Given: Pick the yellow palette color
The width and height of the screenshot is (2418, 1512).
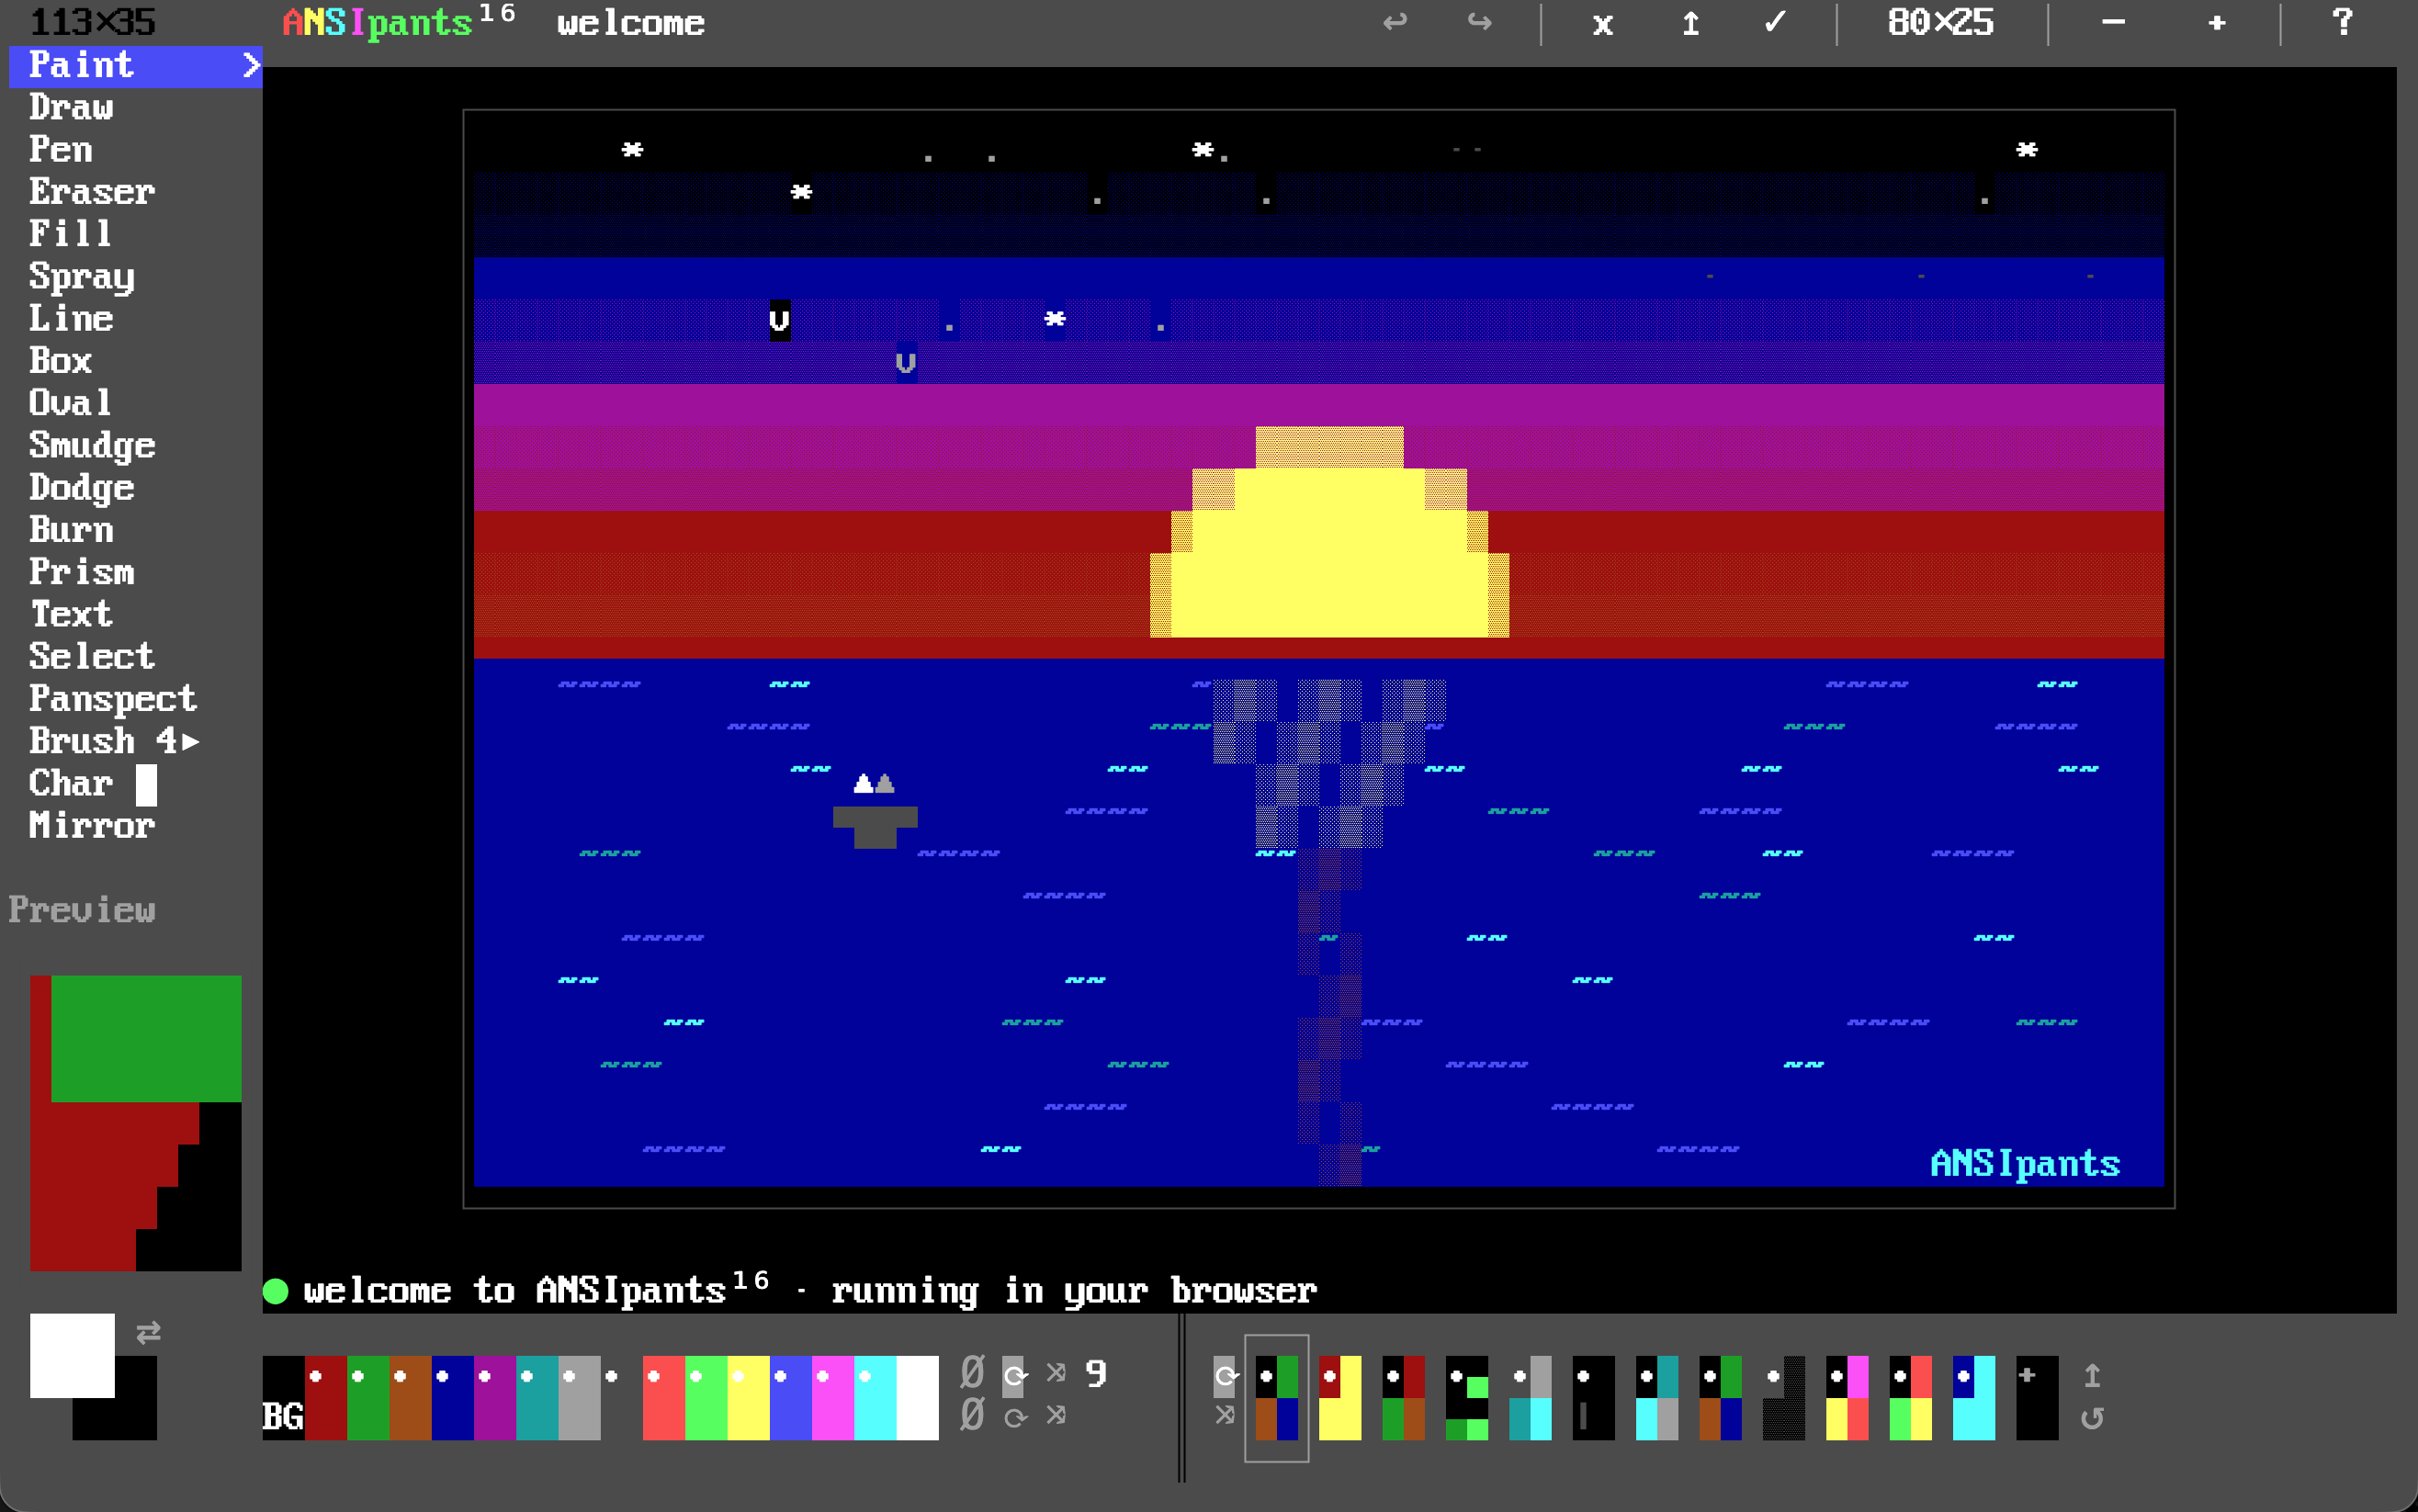Looking at the screenshot, I should pos(748,1397).
